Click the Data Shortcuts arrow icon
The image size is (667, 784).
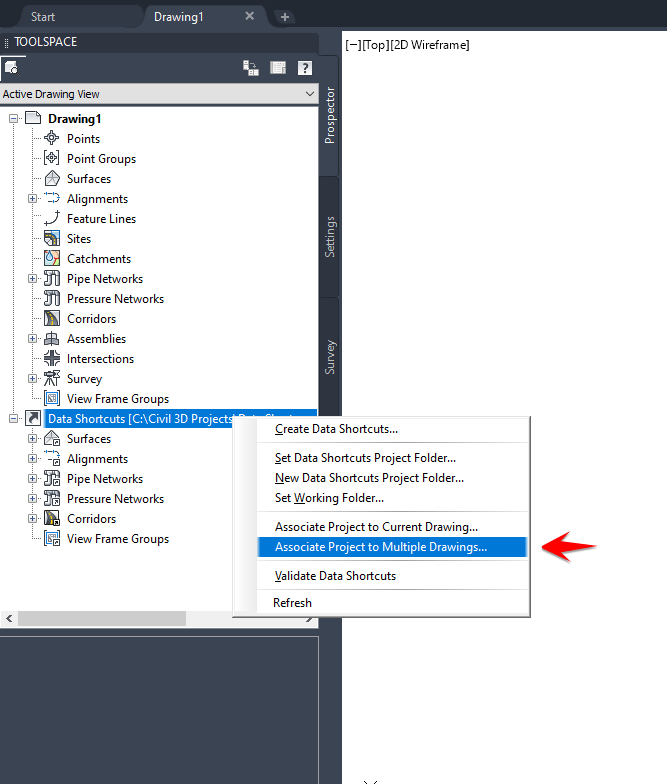pyautogui.click(x=33, y=418)
